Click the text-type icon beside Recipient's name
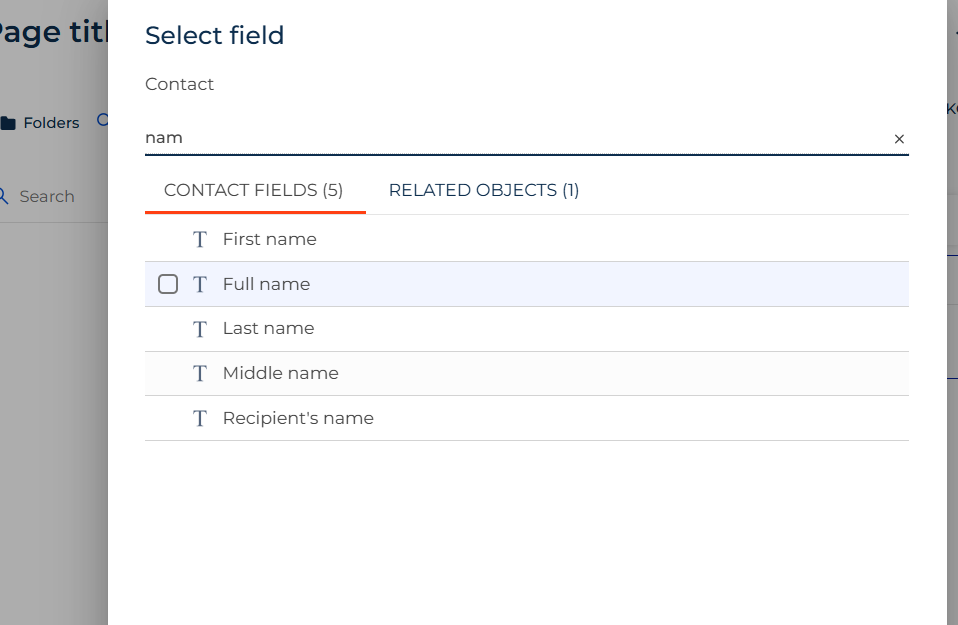The height and width of the screenshot is (625, 958). [x=200, y=418]
